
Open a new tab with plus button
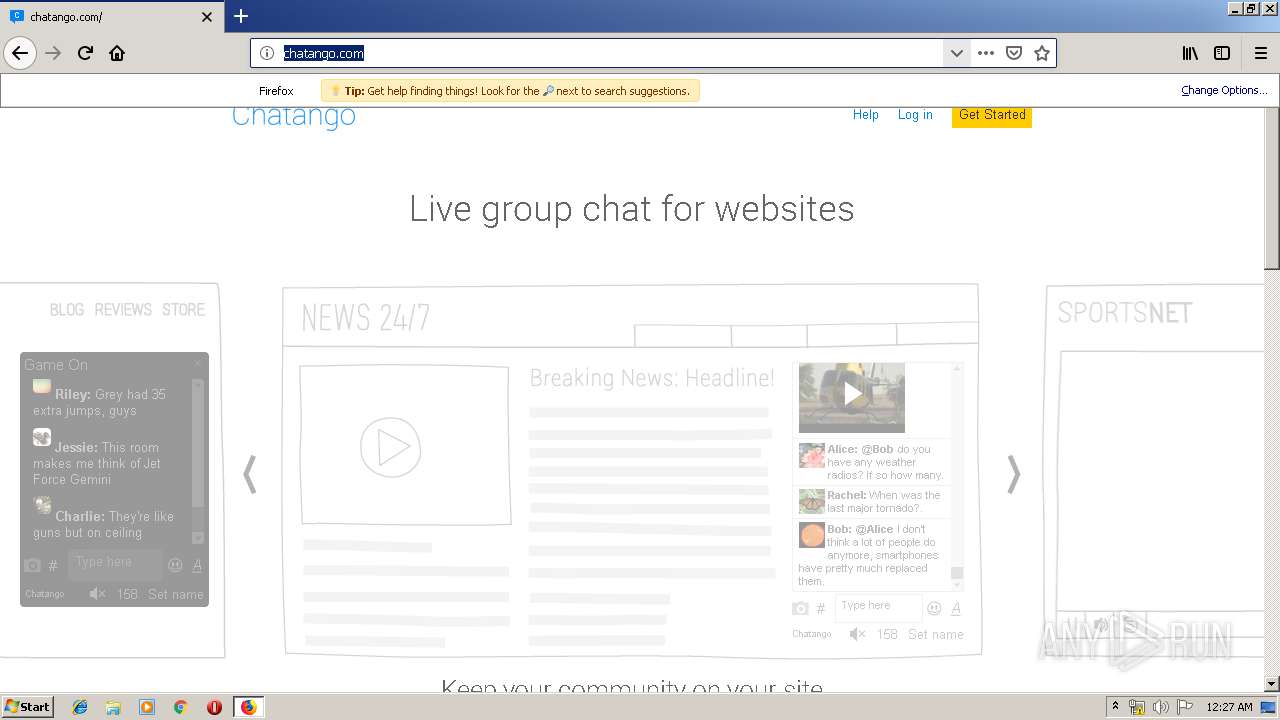coord(241,16)
